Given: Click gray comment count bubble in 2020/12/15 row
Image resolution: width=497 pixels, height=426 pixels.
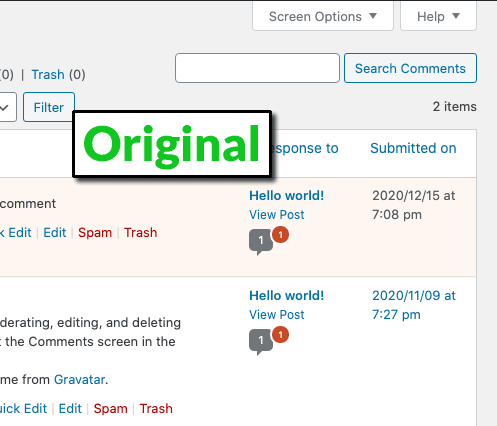Looking at the screenshot, I should (261, 241).
